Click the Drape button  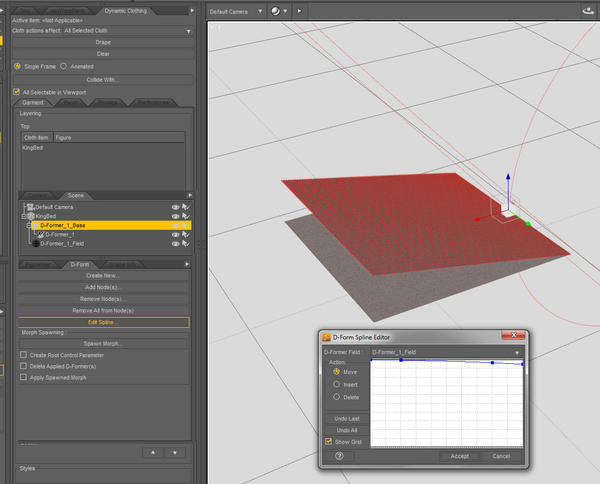pos(103,42)
